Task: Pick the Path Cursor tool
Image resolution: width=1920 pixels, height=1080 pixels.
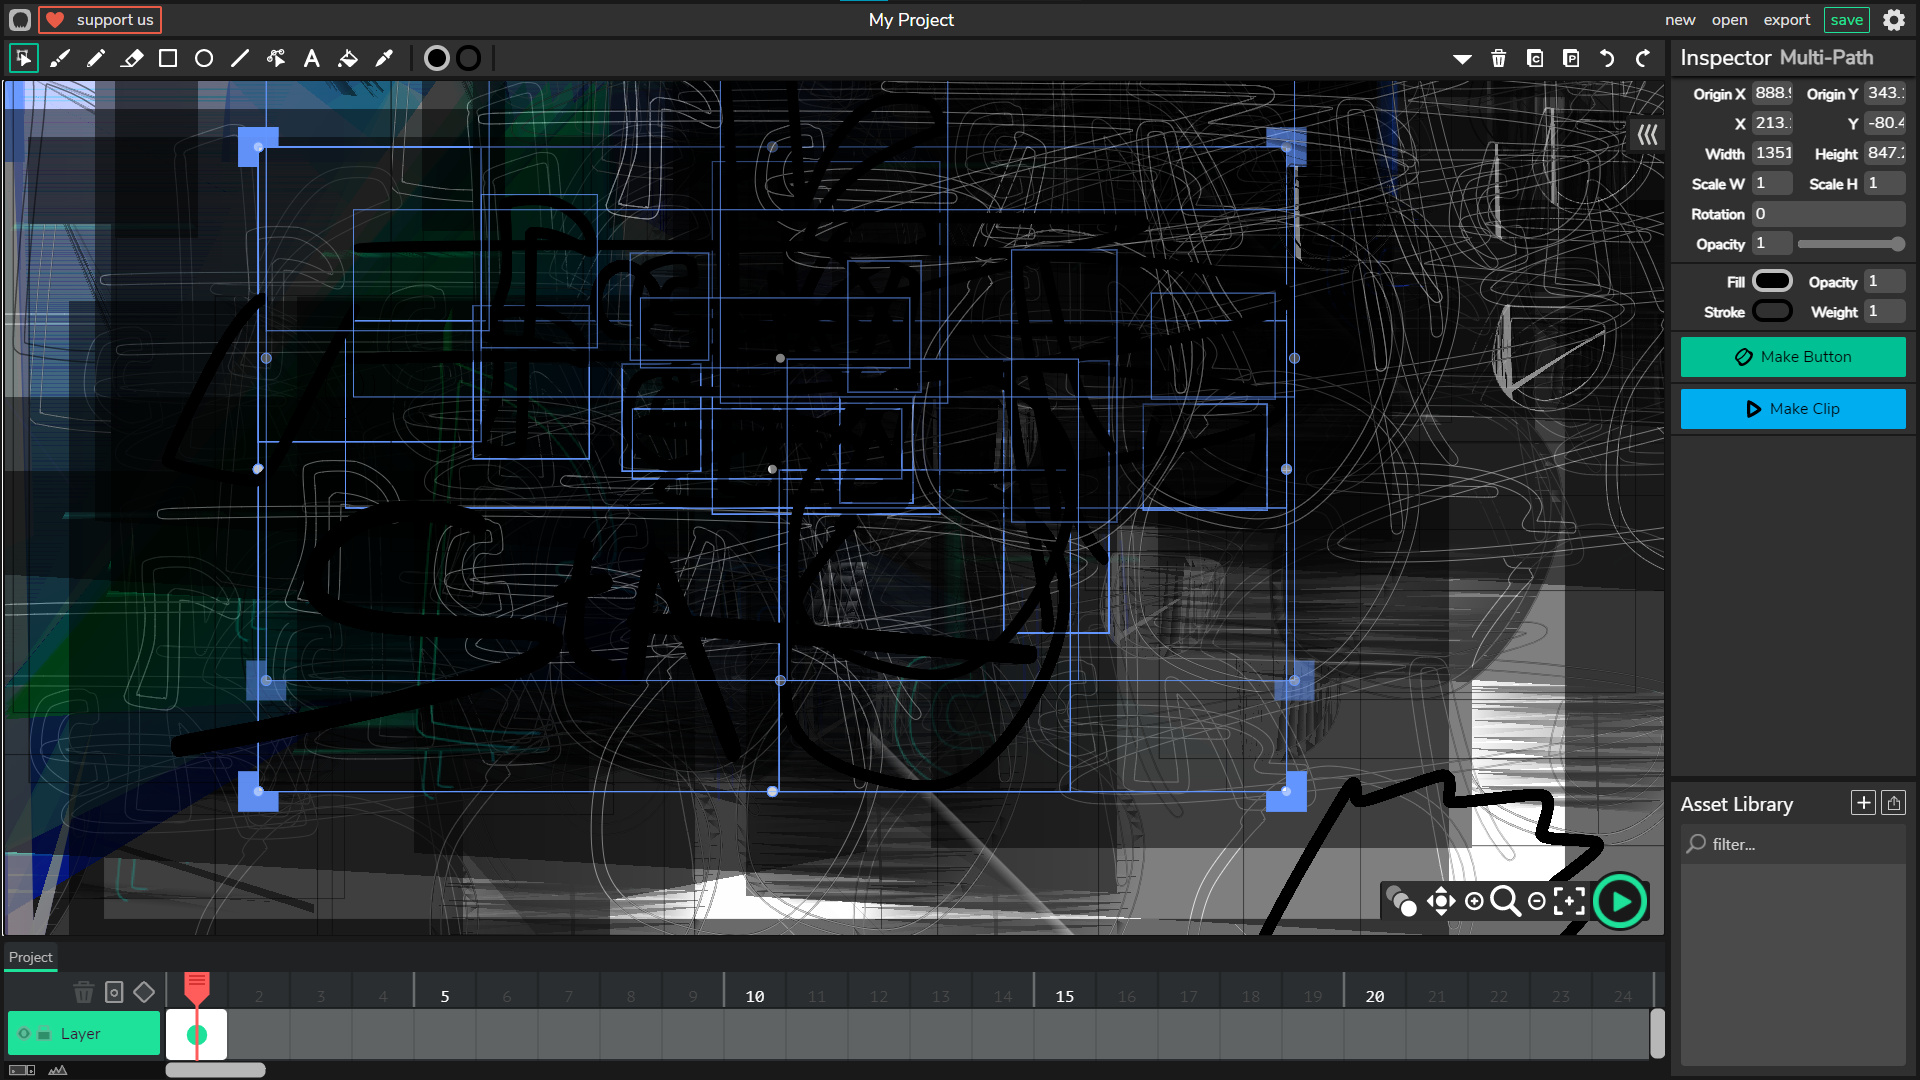Action: pos(276,59)
